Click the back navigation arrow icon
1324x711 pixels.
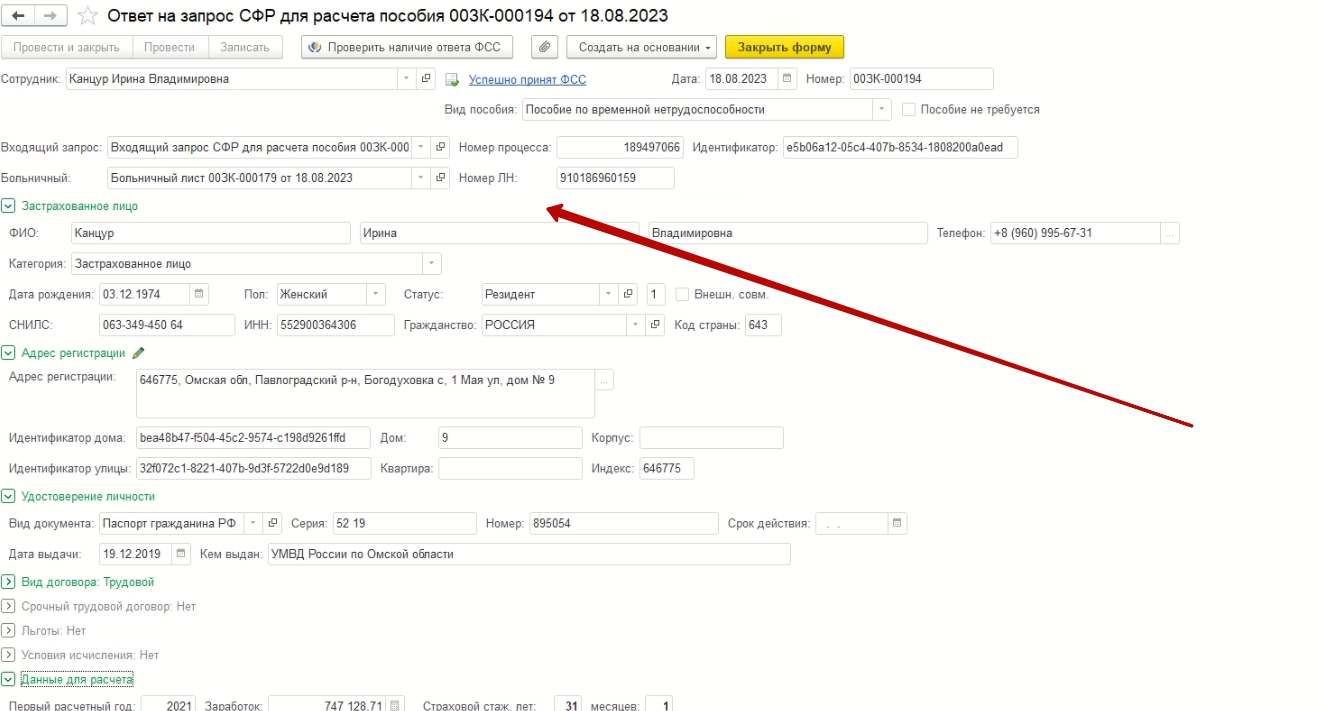[x=18, y=16]
